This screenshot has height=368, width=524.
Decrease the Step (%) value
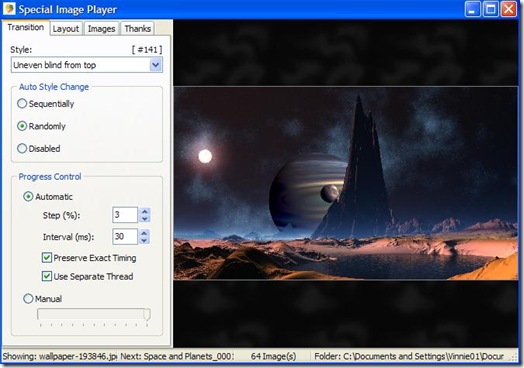145,219
